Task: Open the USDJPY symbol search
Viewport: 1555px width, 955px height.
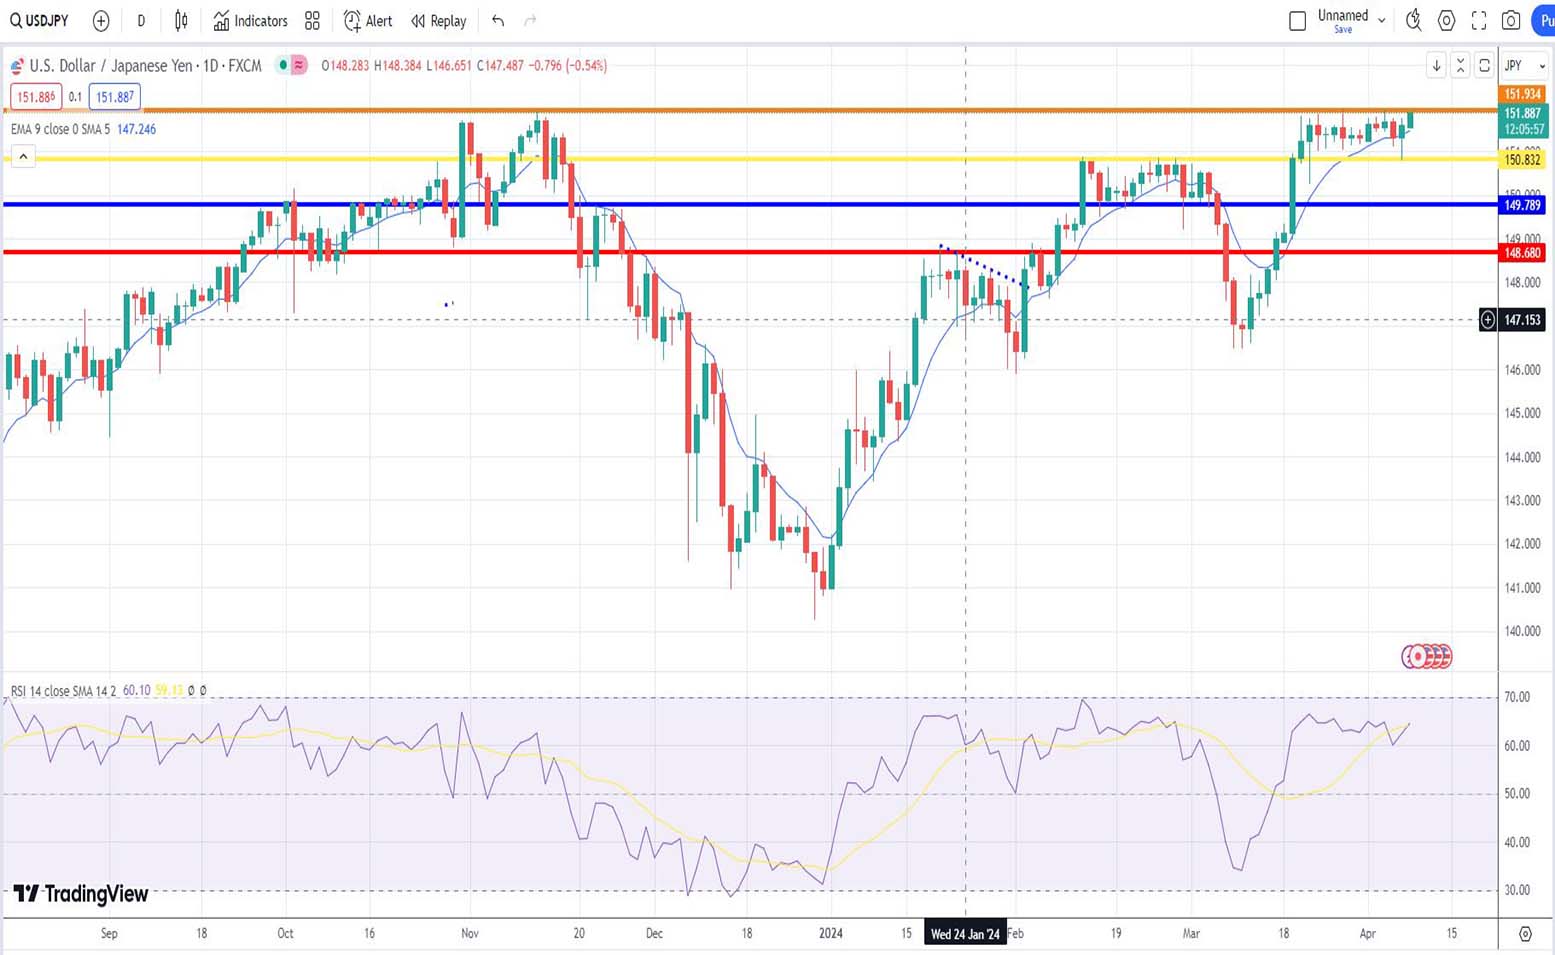Action: 40,20
